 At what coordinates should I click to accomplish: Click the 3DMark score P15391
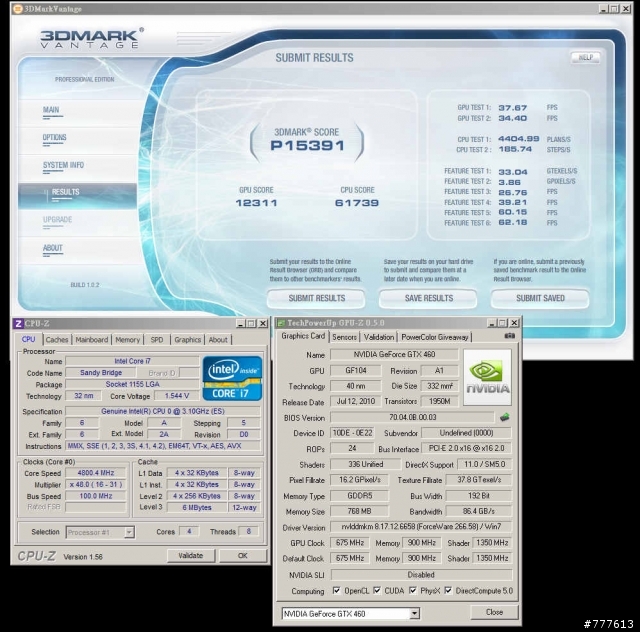tap(307, 145)
